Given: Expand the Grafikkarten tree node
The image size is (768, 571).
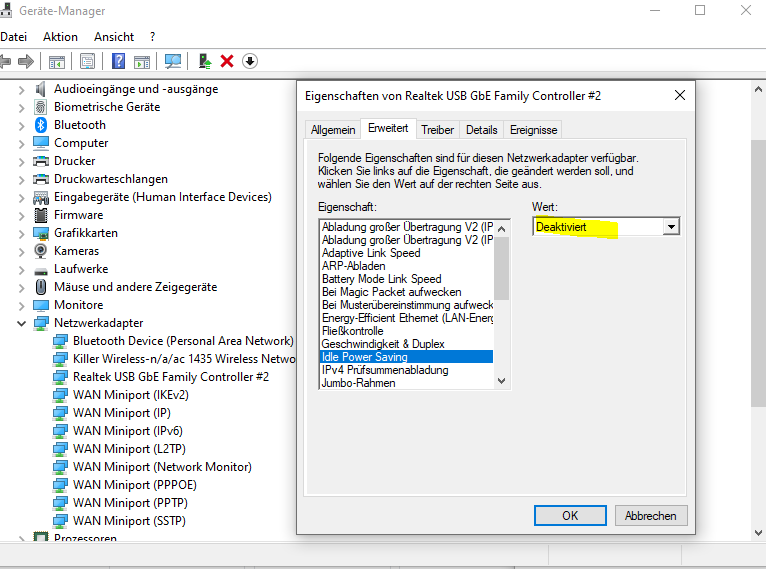Looking at the screenshot, I should coord(22,233).
